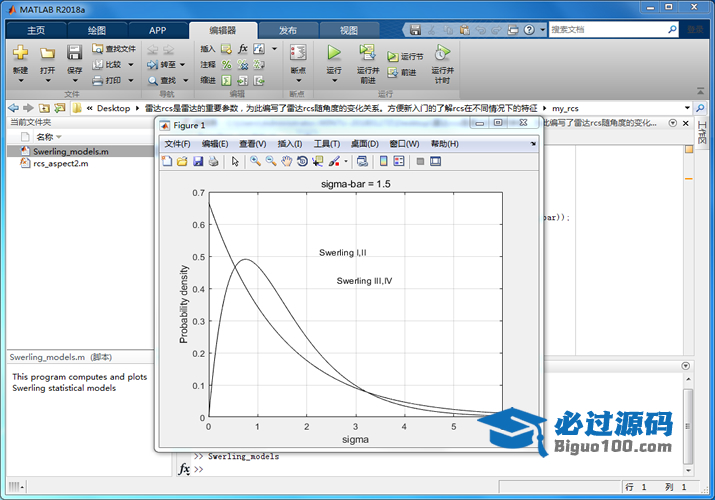Toggle the Insert Colorbar icon
This screenshot has width=715, height=500.
pos(383,161)
